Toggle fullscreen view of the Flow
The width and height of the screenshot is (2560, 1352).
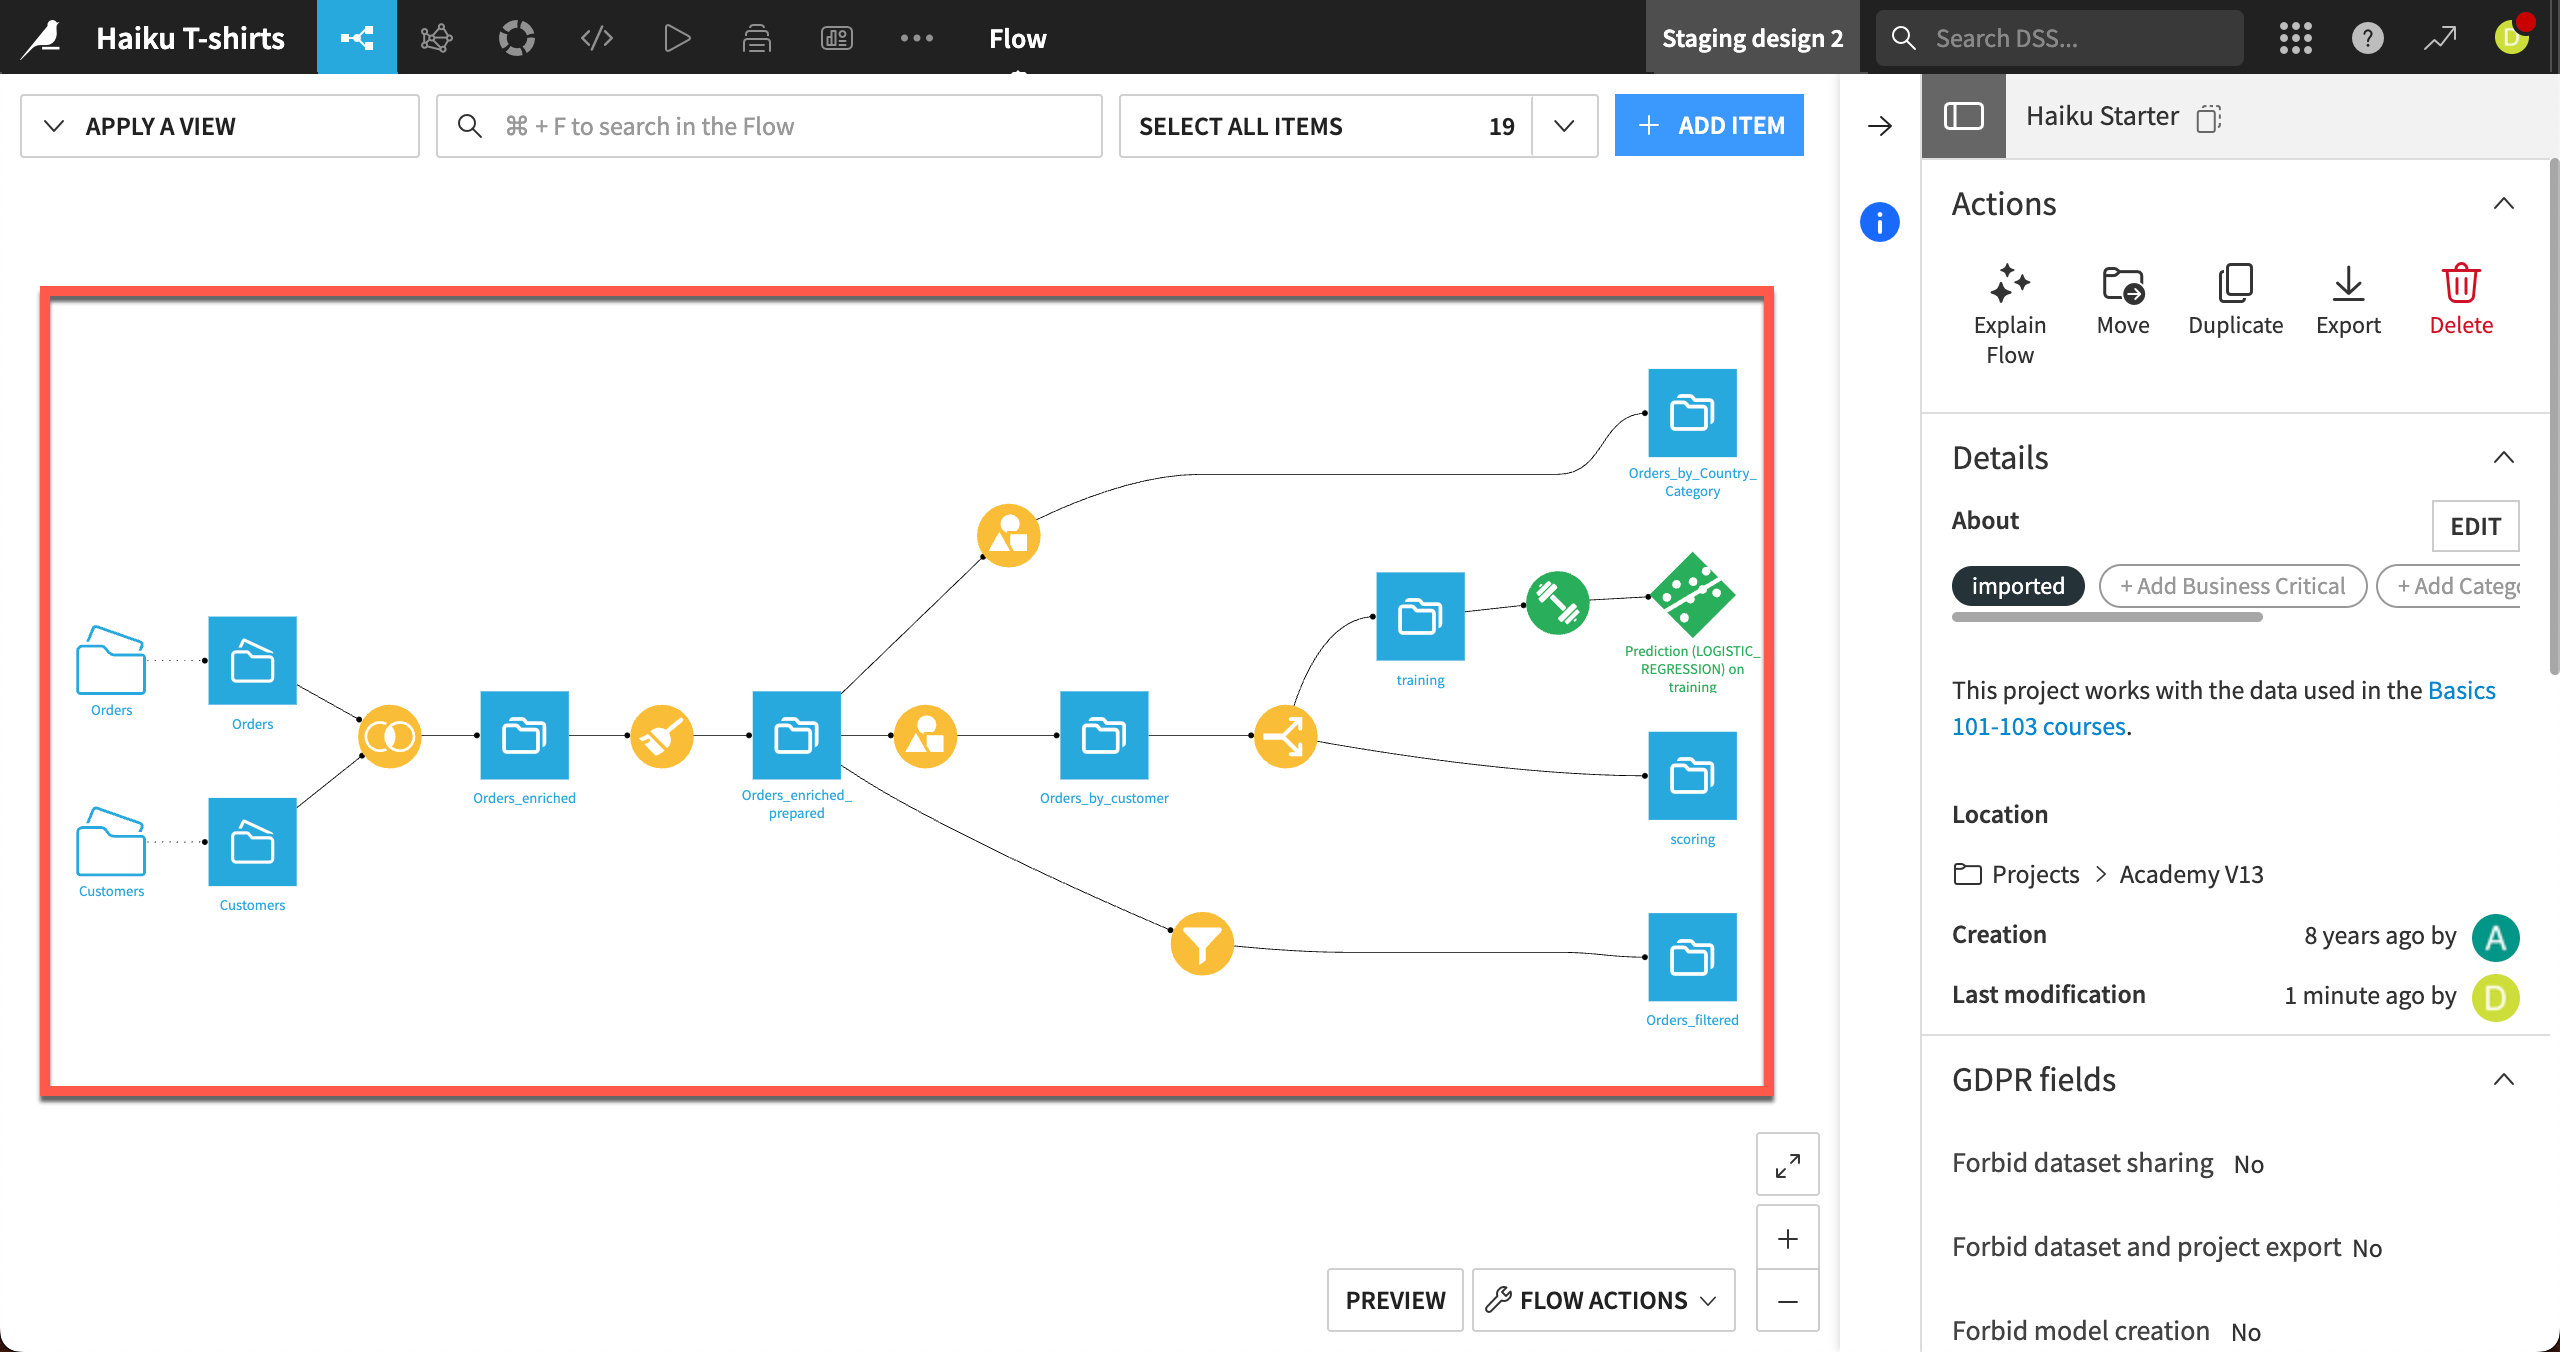coord(1787,1164)
